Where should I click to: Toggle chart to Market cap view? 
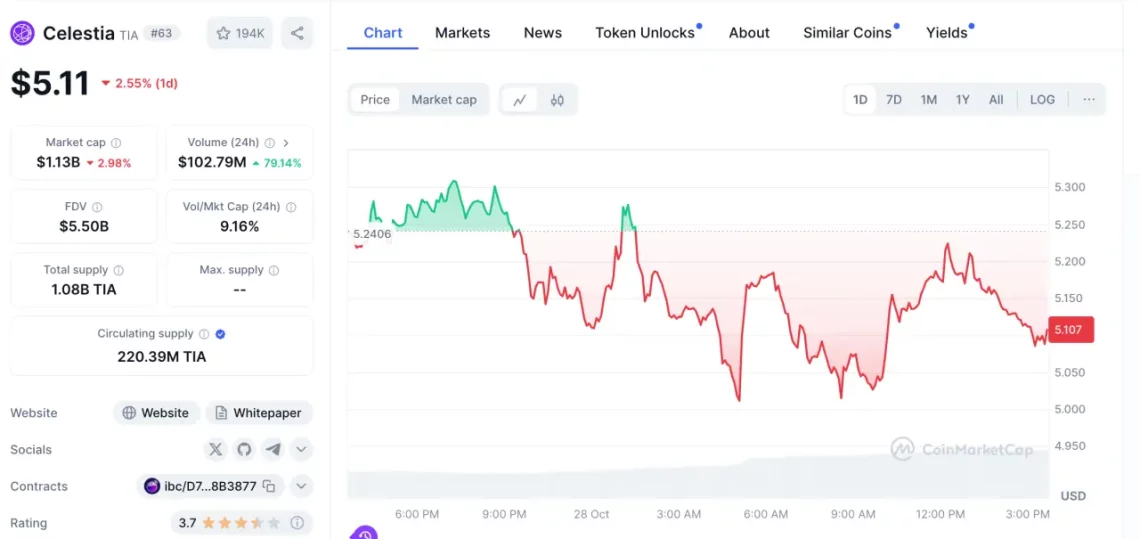(444, 100)
